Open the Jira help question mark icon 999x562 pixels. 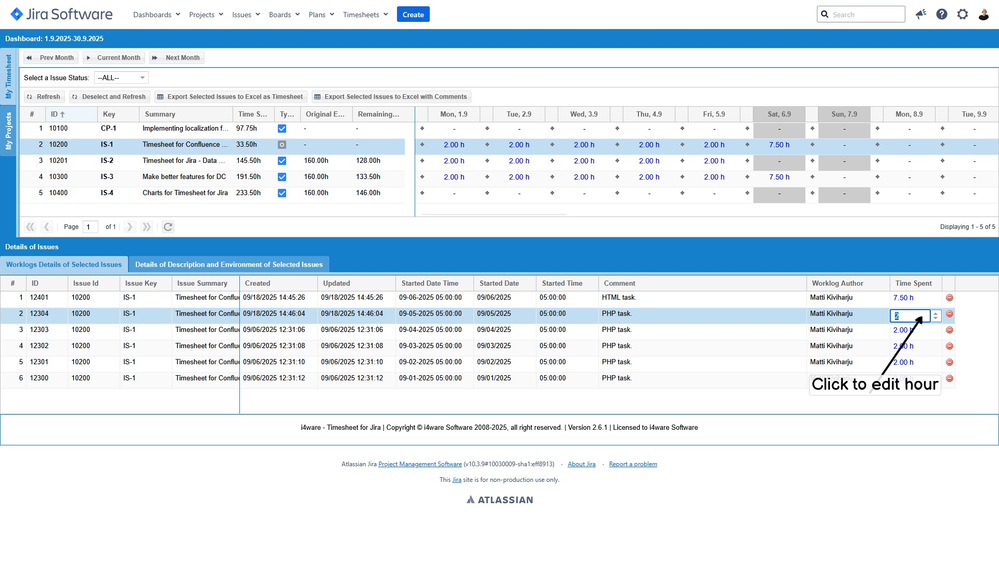click(x=941, y=14)
